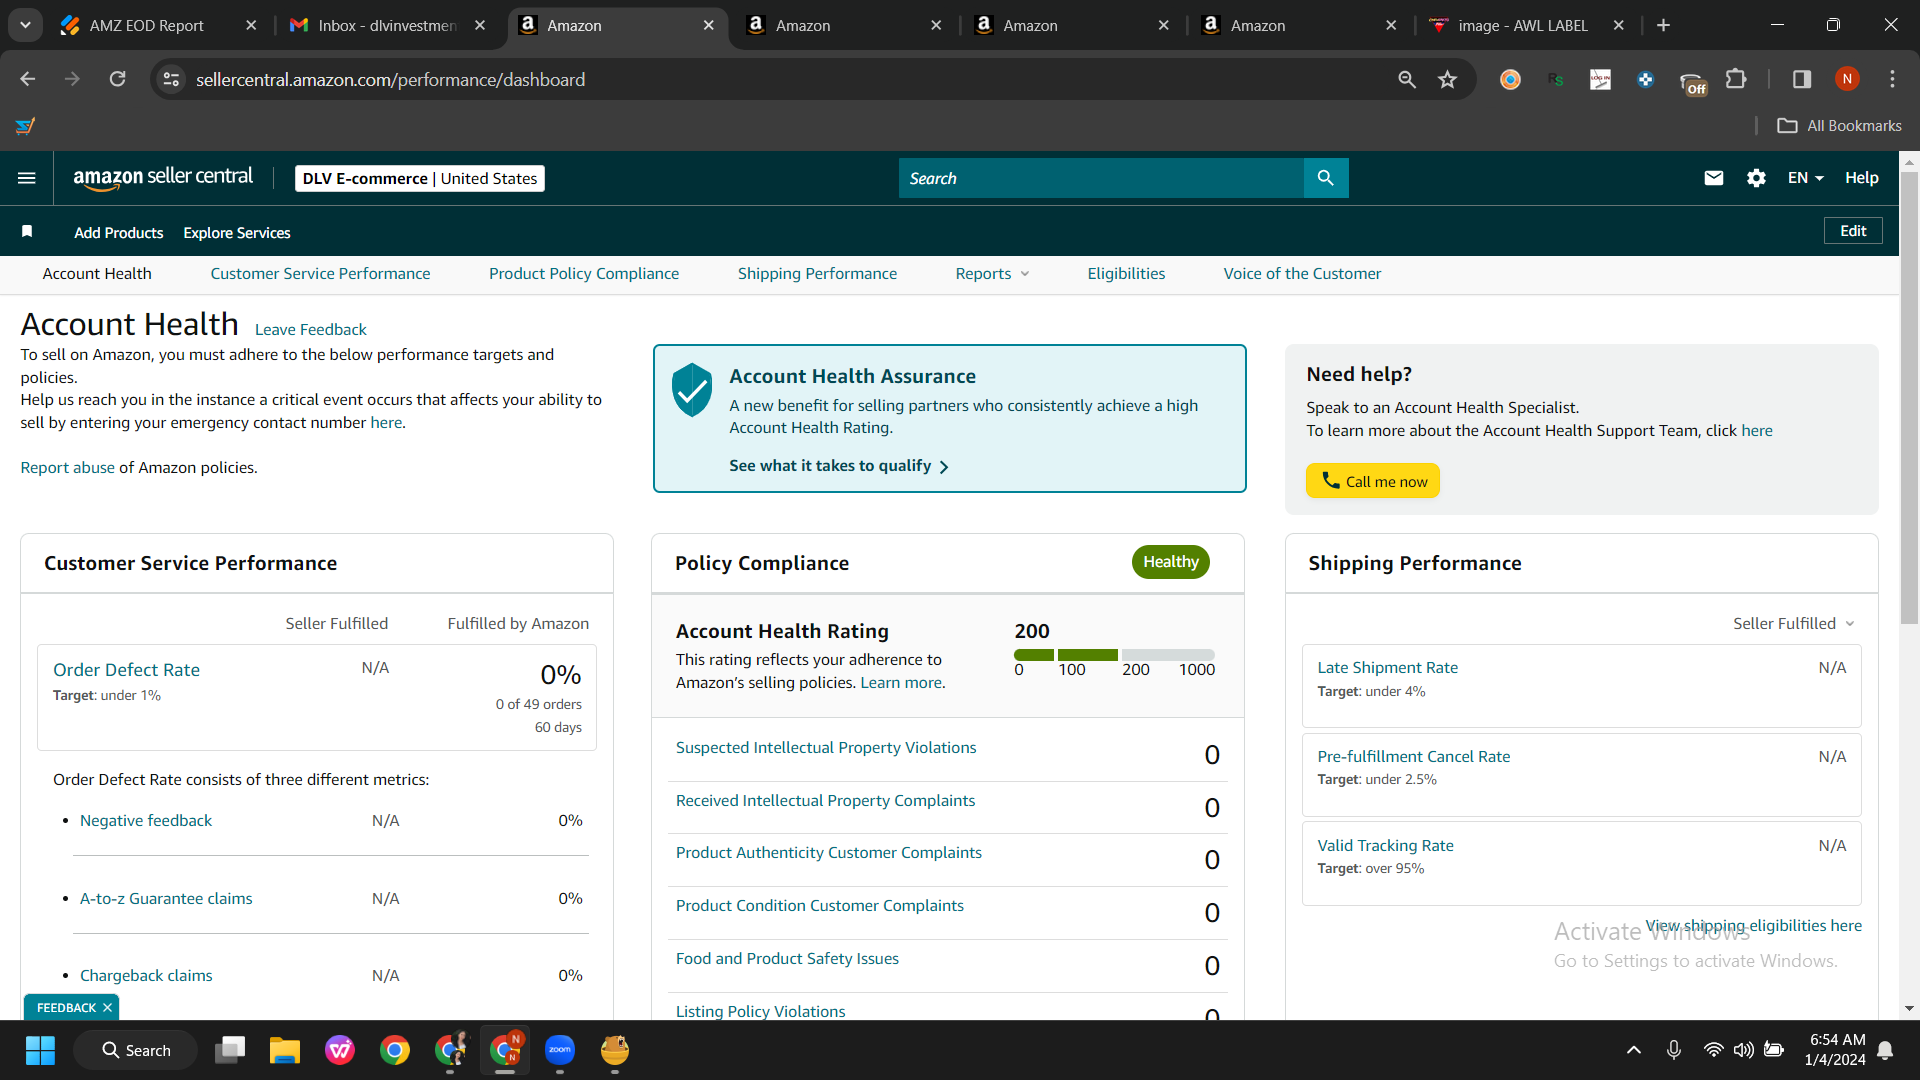Open Suspected Intellectual Property Violations link
The height and width of the screenshot is (1080, 1920).
(826, 748)
